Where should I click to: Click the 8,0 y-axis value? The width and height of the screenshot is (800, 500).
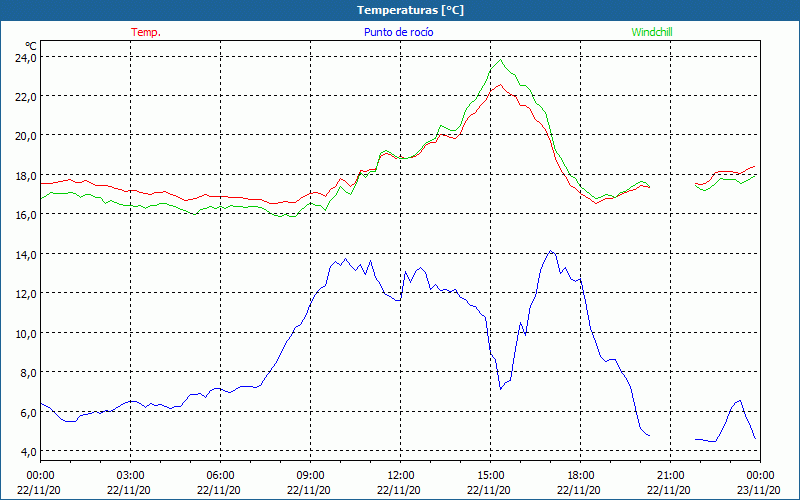pyautogui.click(x=27, y=372)
